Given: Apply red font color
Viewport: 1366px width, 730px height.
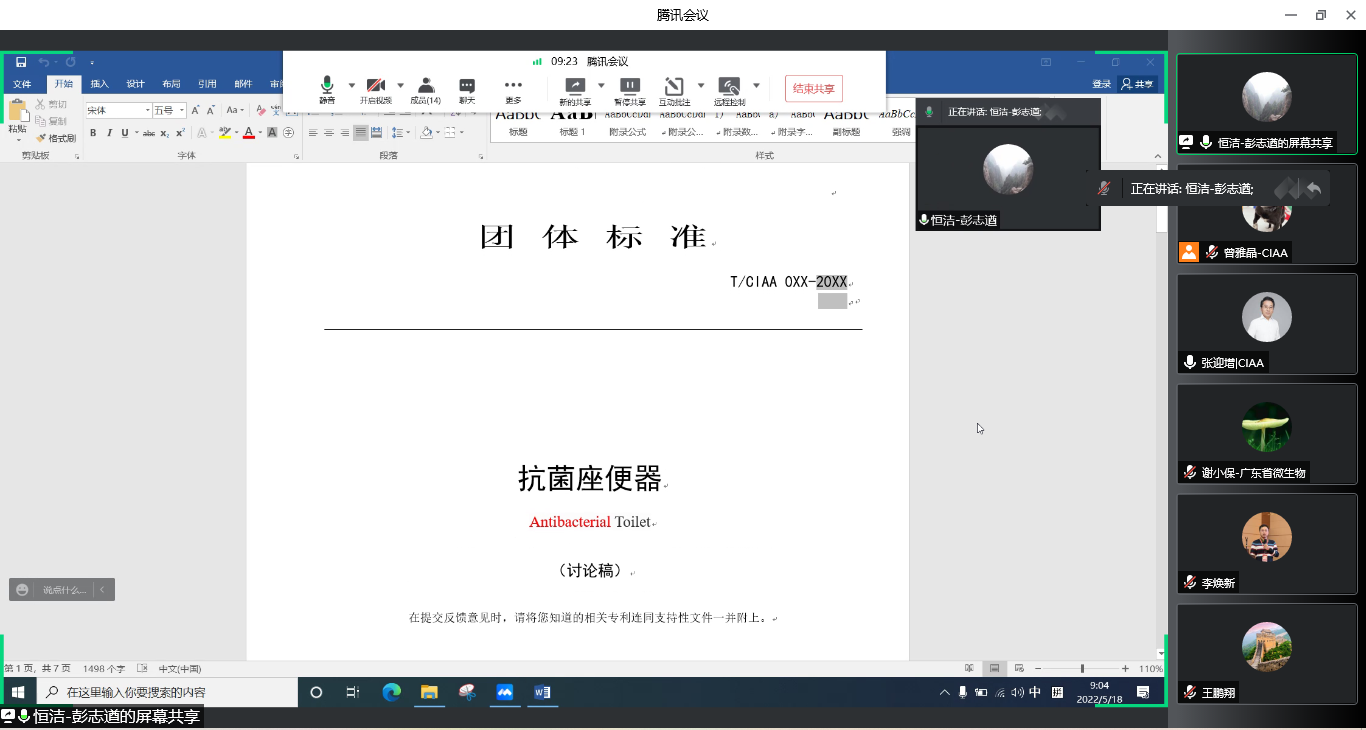Looking at the screenshot, I should [249, 133].
